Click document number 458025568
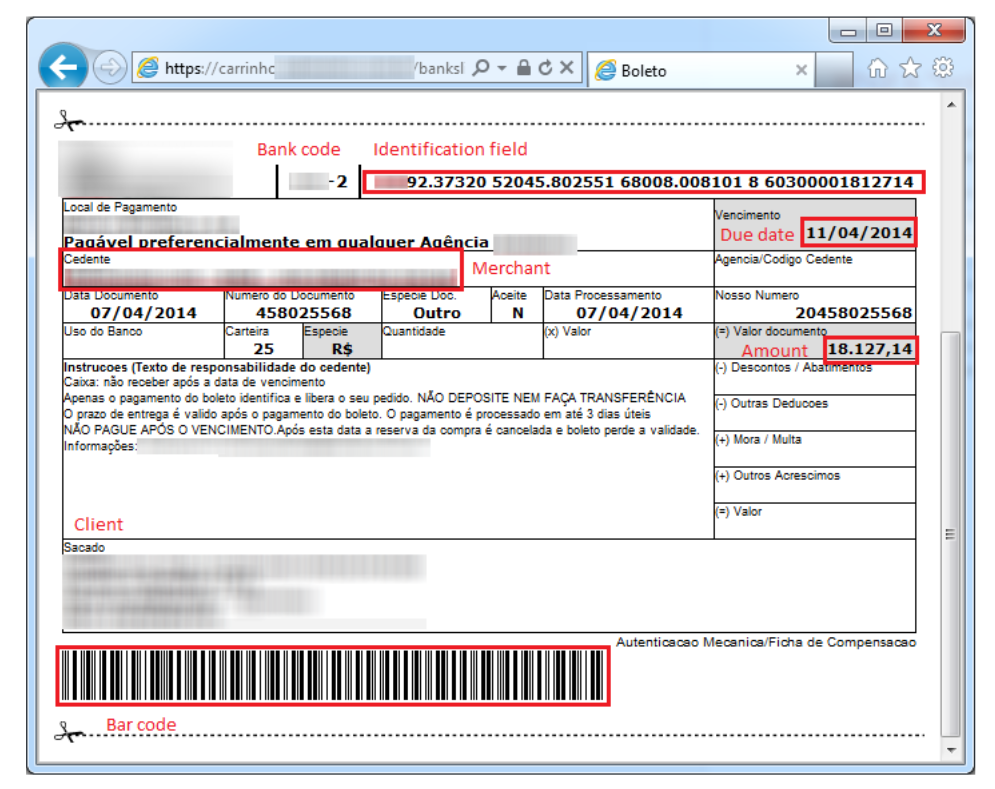 point(303,313)
